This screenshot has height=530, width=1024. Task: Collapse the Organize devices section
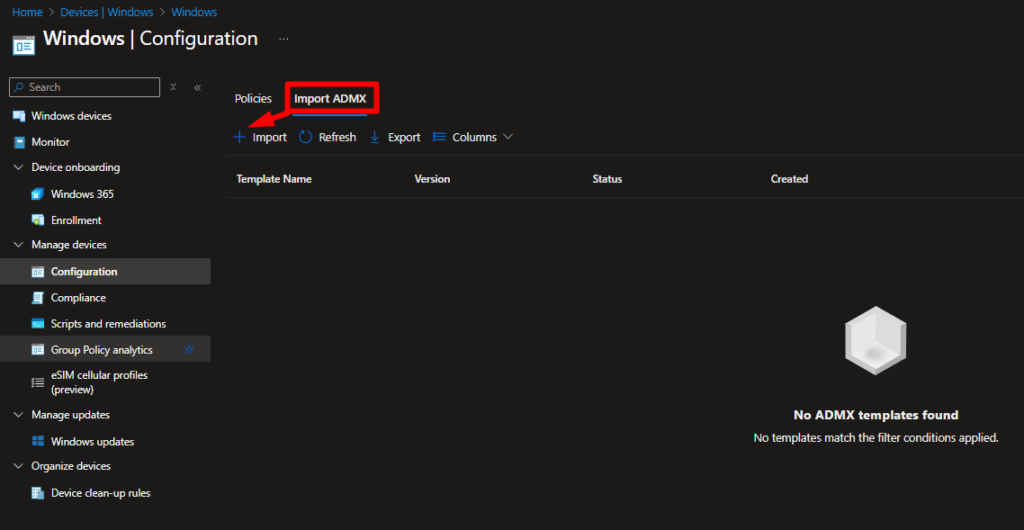pyautogui.click(x=18, y=467)
